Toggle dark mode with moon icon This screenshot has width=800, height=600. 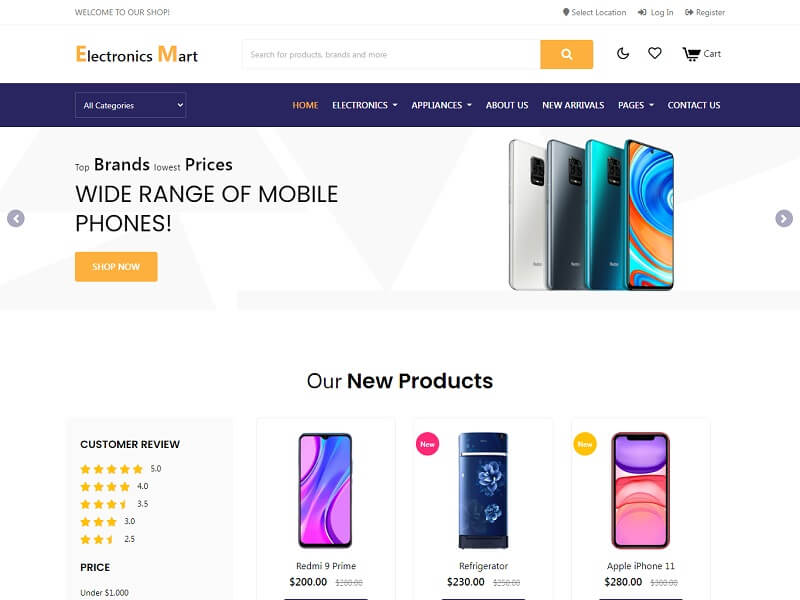point(622,54)
